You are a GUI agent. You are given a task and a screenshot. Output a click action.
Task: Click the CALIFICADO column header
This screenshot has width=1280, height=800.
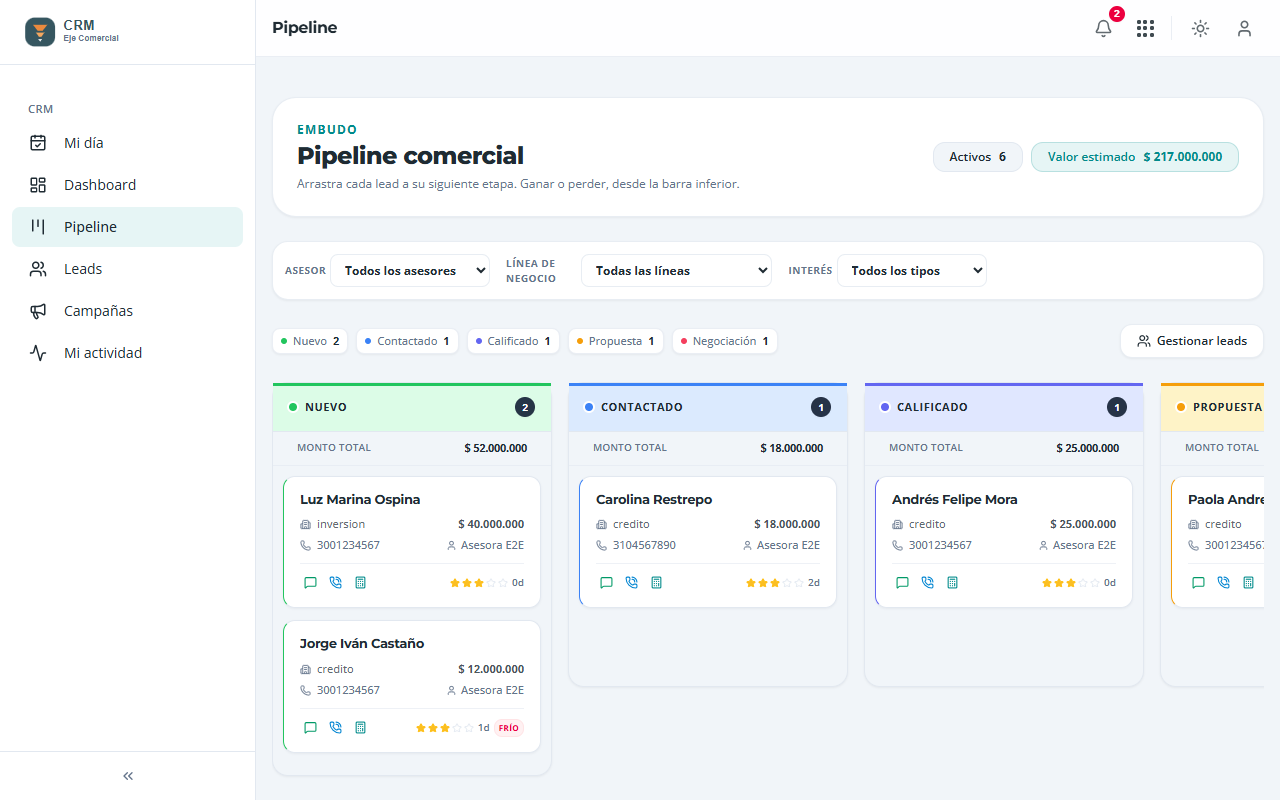(x=1004, y=407)
